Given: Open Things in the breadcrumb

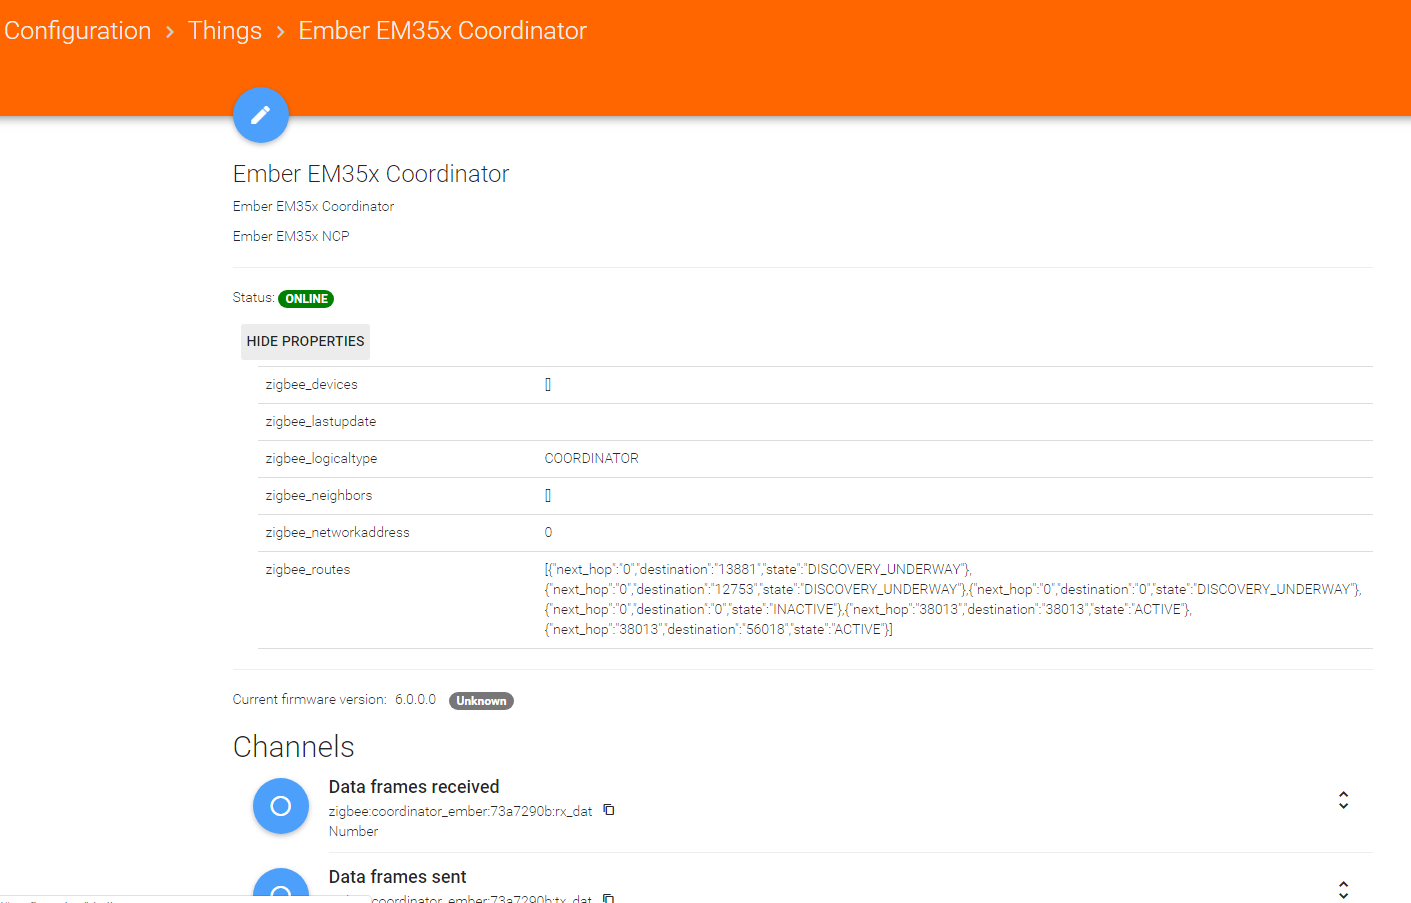Looking at the screenshot, I should coord(225,31).
